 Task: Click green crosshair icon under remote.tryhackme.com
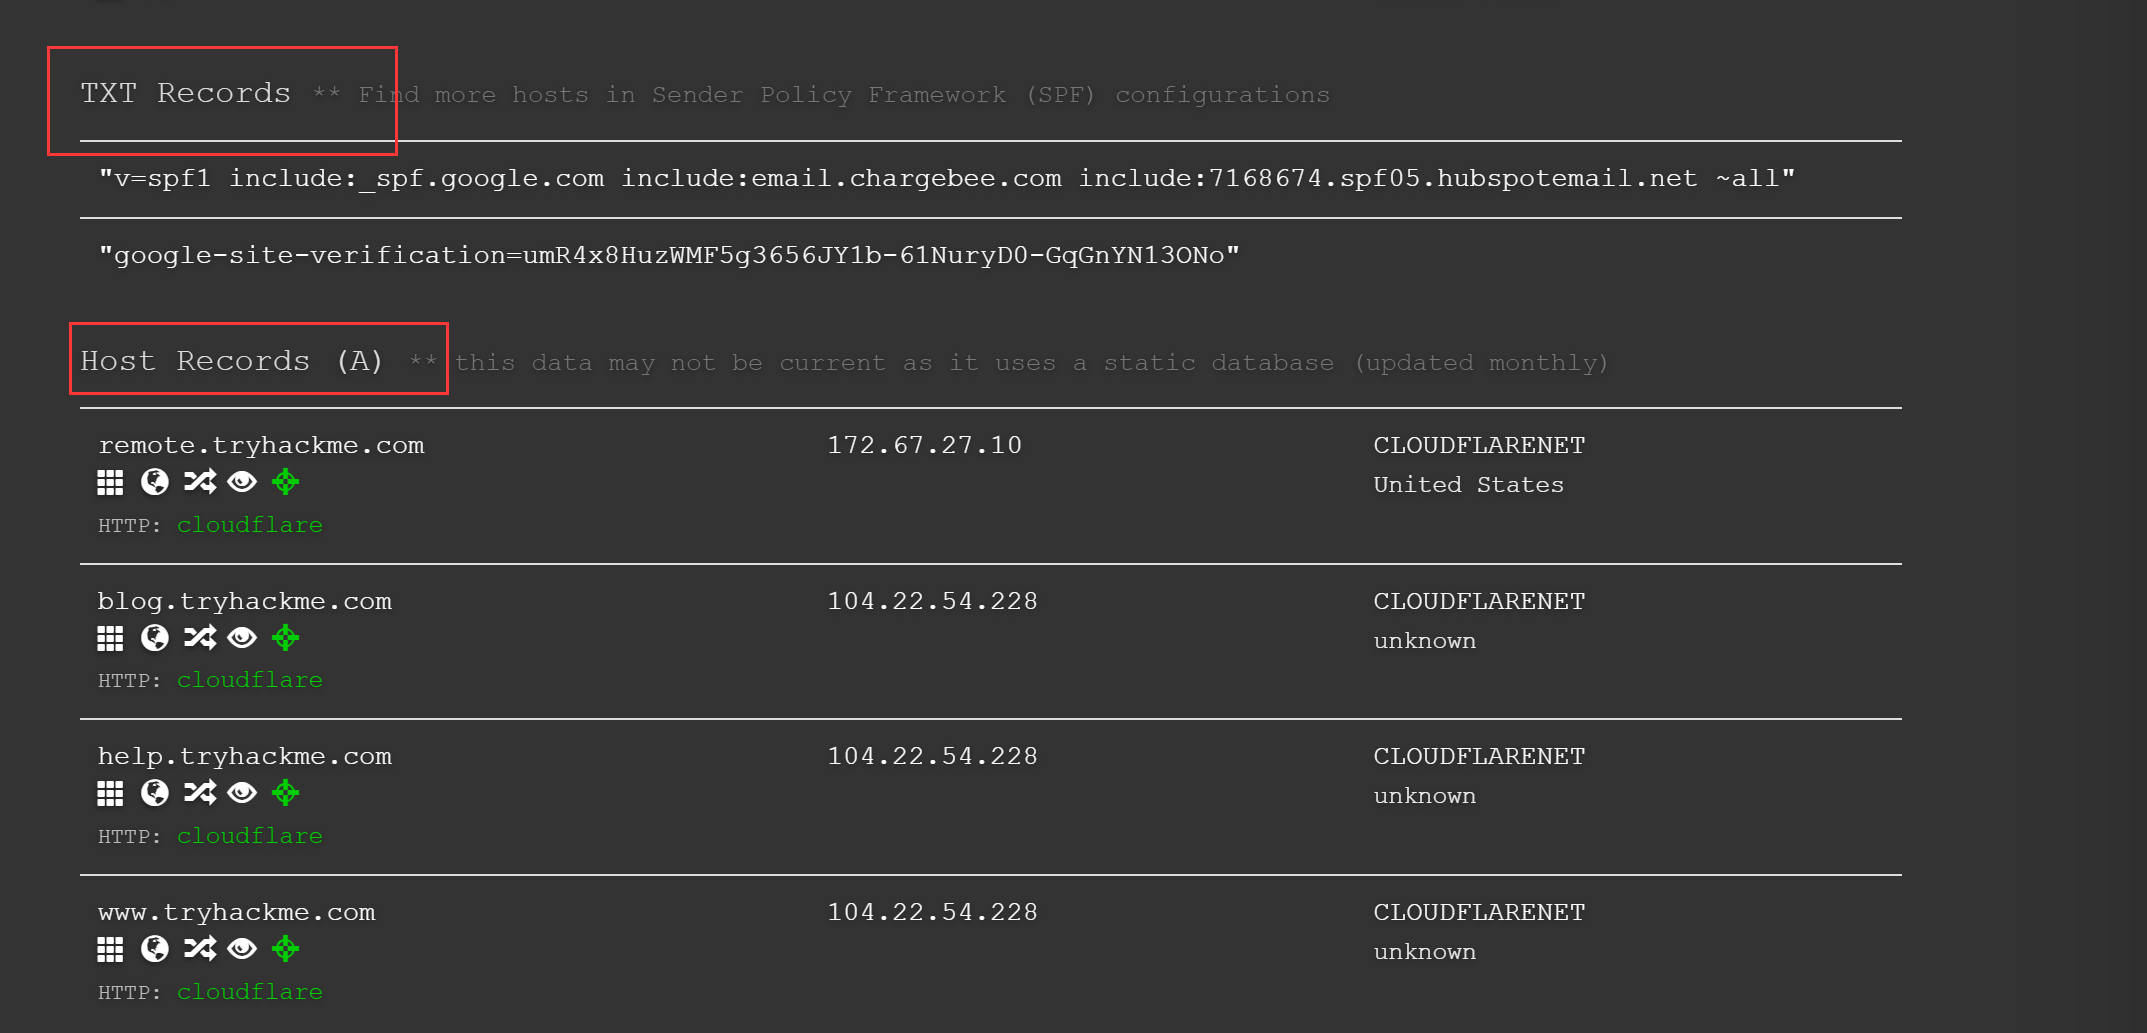(x=286, y=482)
